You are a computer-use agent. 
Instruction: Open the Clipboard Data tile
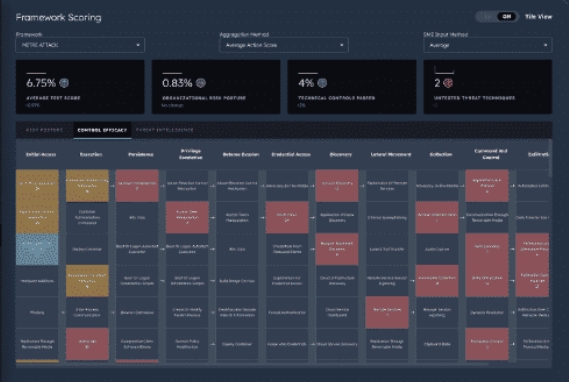point(437,344)
